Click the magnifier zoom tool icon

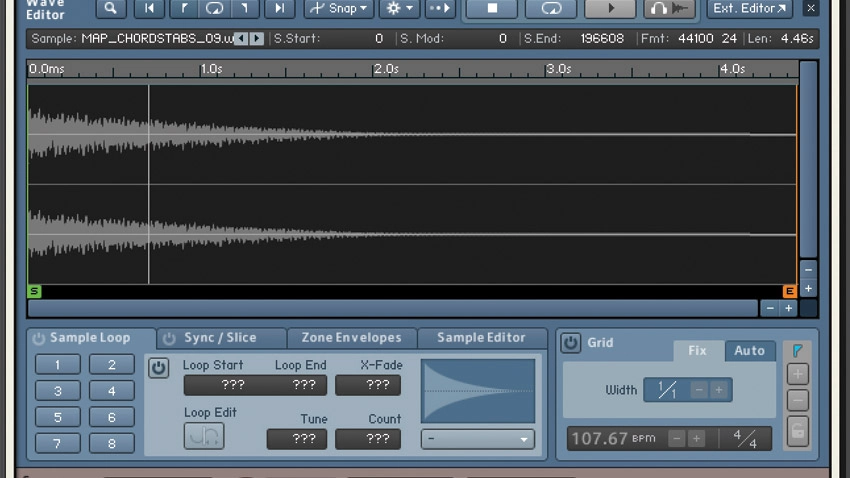[x=111, y=8]
